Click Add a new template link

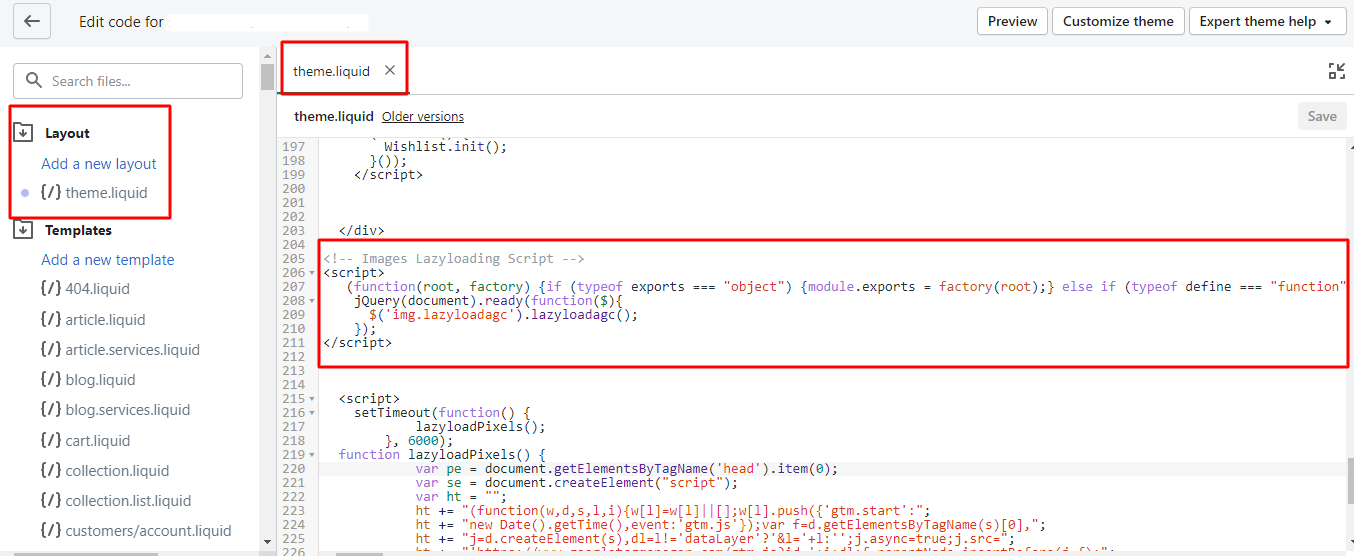click(x=108, y=260)
